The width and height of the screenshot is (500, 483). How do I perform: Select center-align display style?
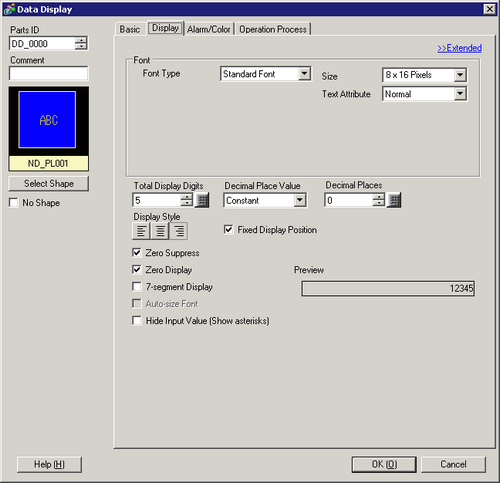tap(160, 231)
